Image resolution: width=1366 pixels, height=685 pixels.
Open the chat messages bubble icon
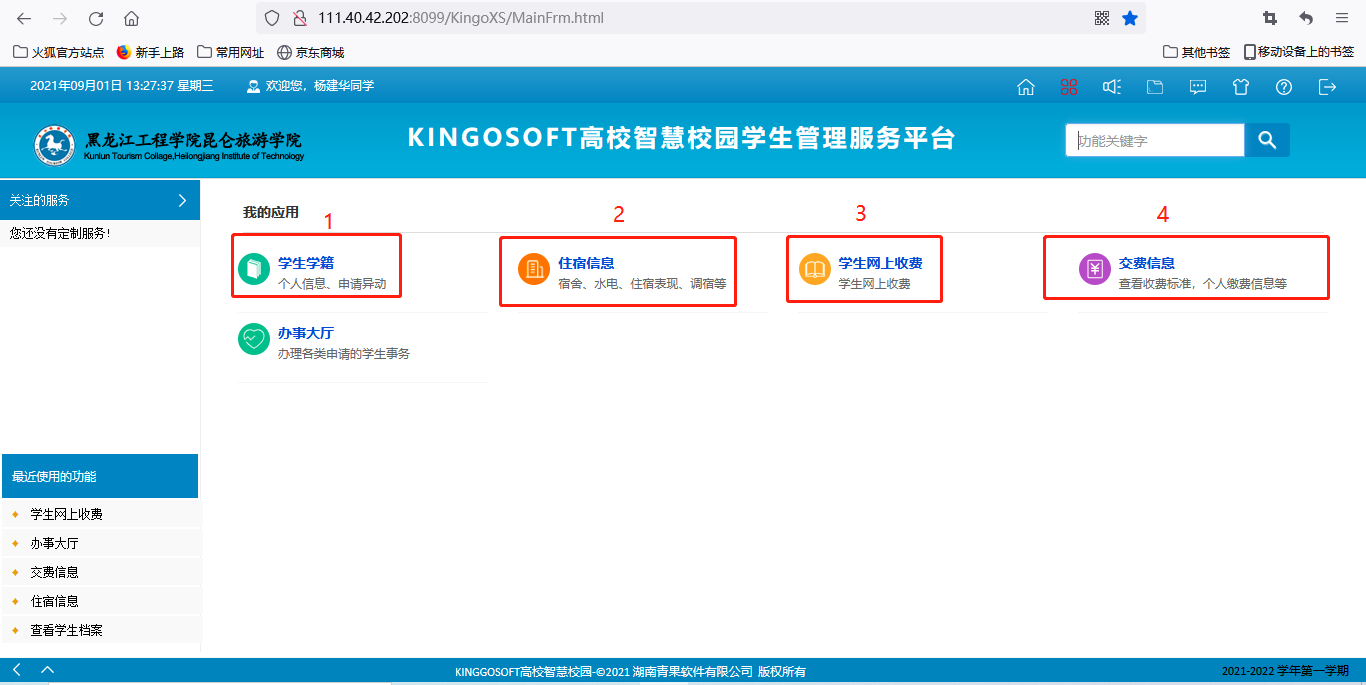point(1198,87)
